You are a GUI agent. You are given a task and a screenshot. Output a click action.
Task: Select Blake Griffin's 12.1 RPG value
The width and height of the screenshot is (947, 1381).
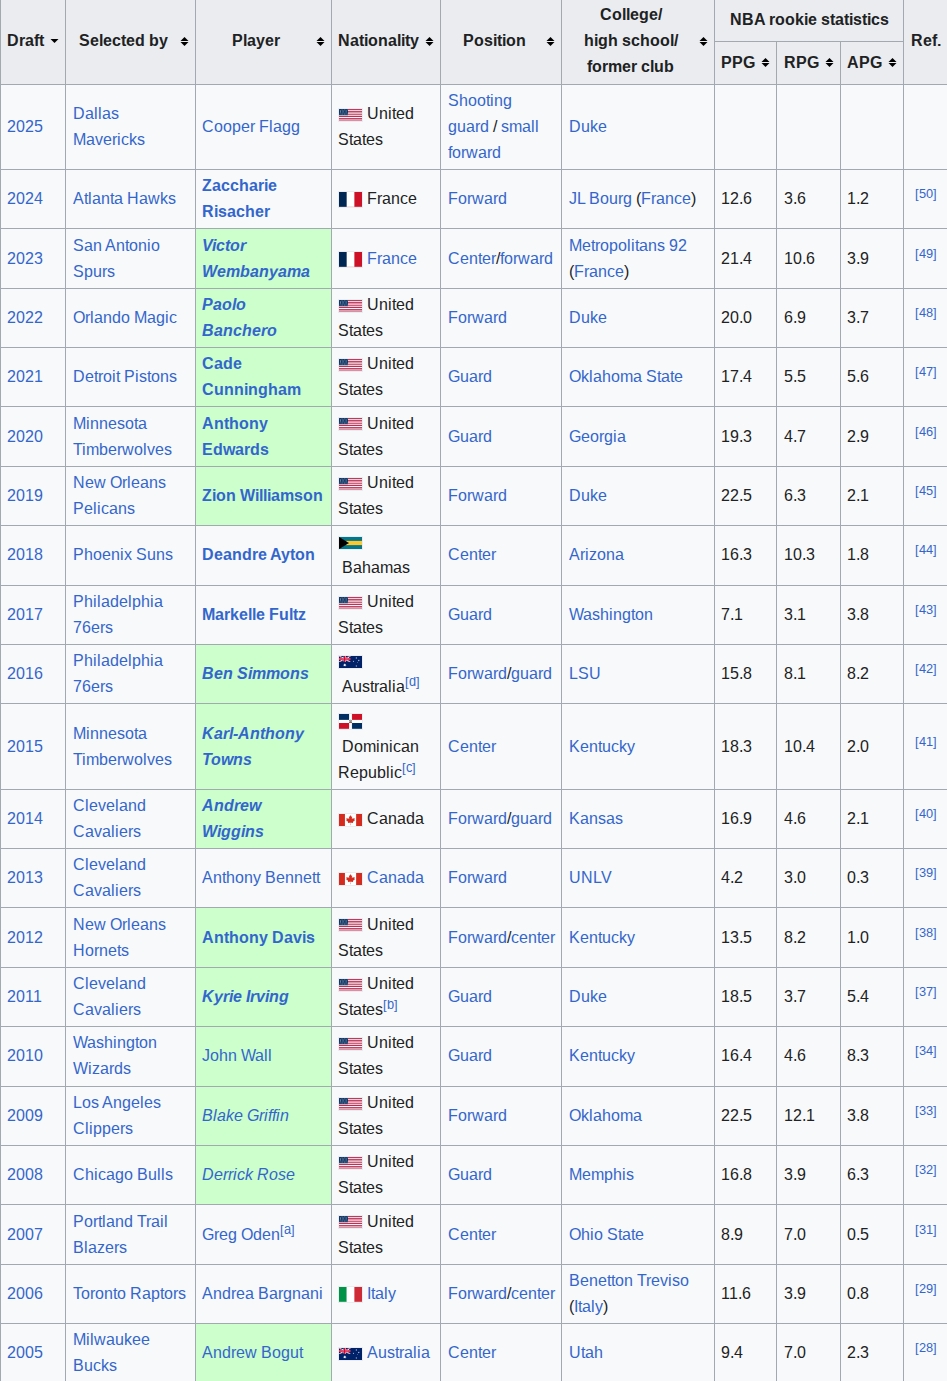(799, 1116)
